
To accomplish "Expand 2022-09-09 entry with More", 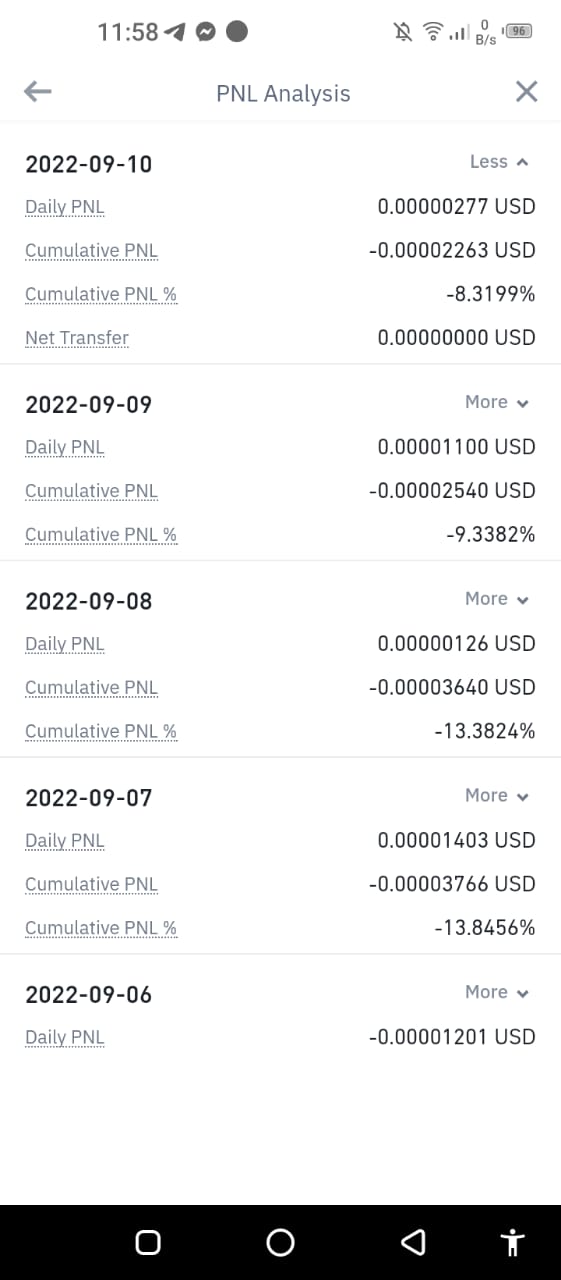I will click(x=497, y=402).
